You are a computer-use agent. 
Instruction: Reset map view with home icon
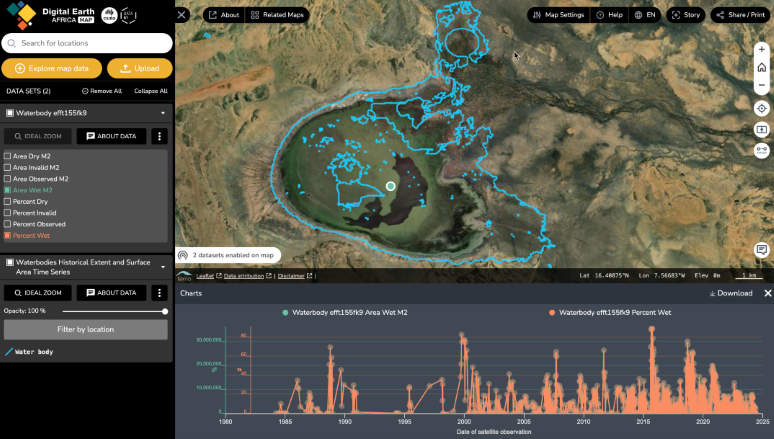click(x=762, y=67)
